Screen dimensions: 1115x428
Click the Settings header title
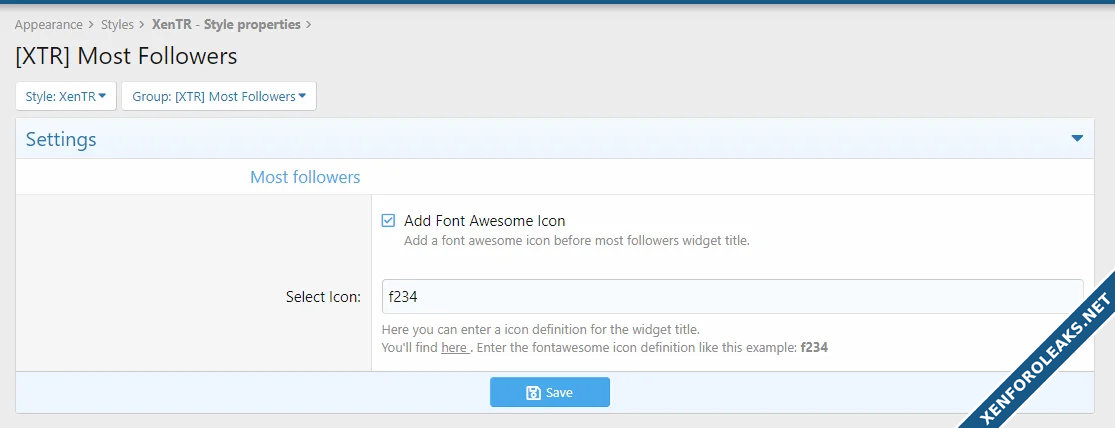coord(61,140)
